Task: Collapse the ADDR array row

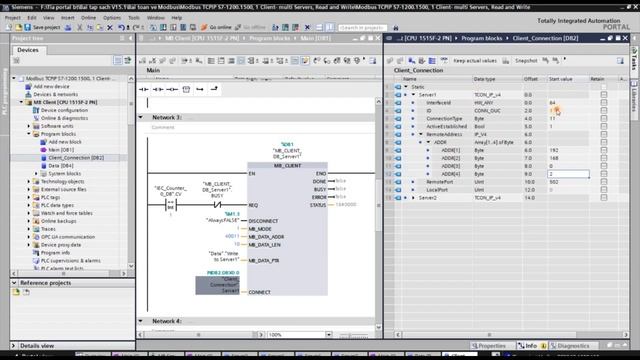Action: click(429, 142)
